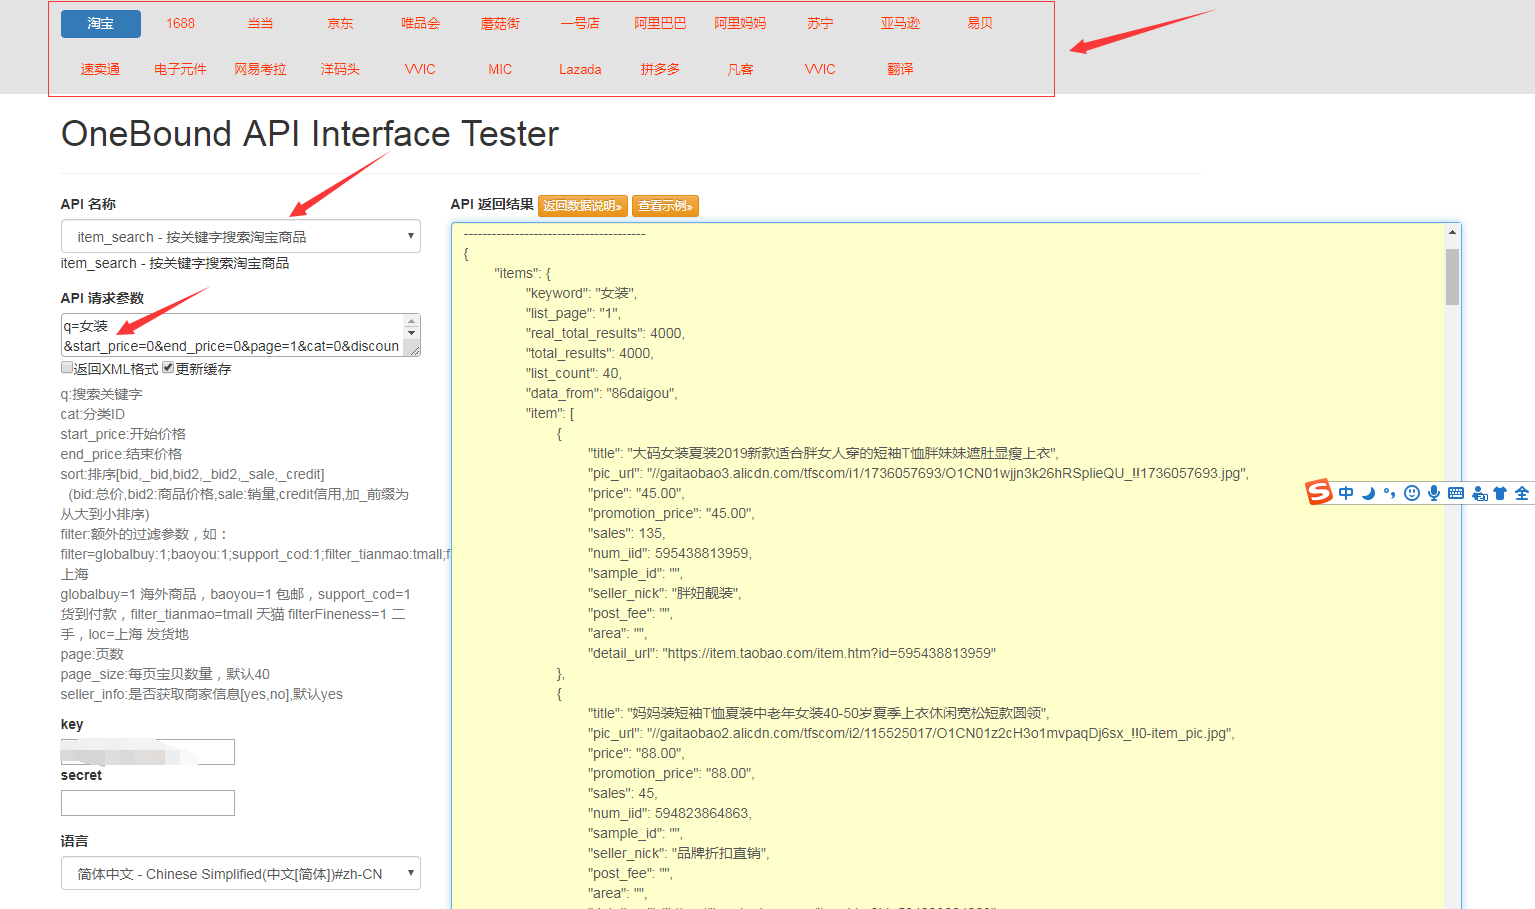Image resolution: width=1535 pixels, height=909 pixels.
Task: Select the 蘑菇街 platform
Action: pos(501,23)
